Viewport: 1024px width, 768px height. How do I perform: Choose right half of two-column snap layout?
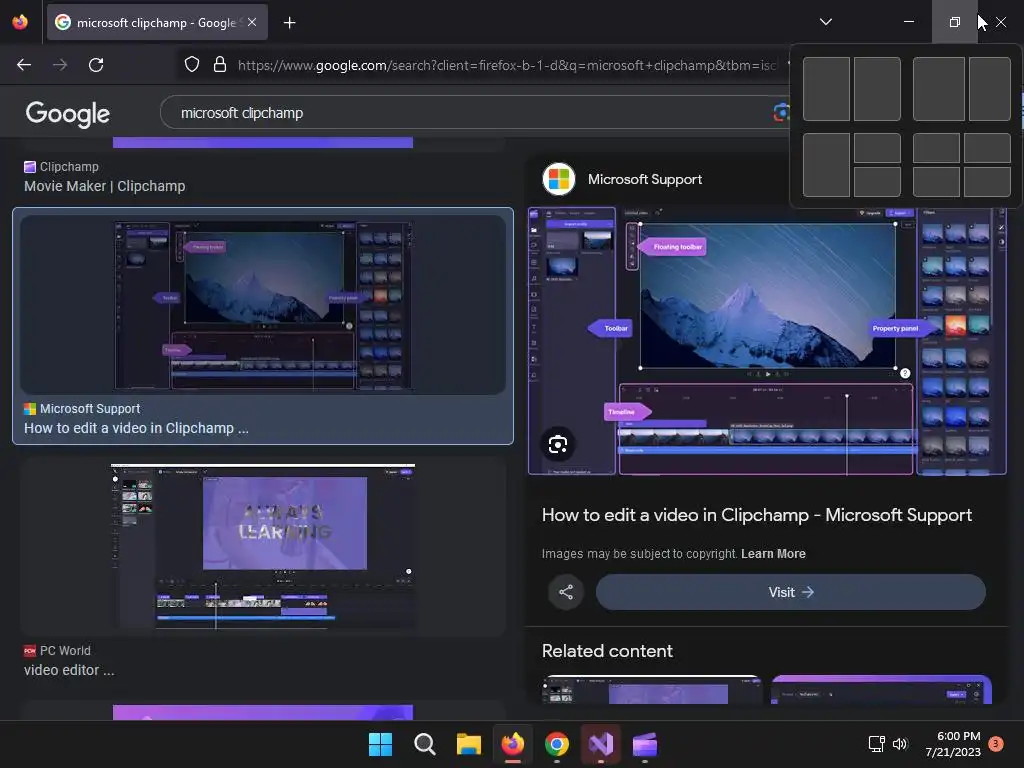coord(877,89)
